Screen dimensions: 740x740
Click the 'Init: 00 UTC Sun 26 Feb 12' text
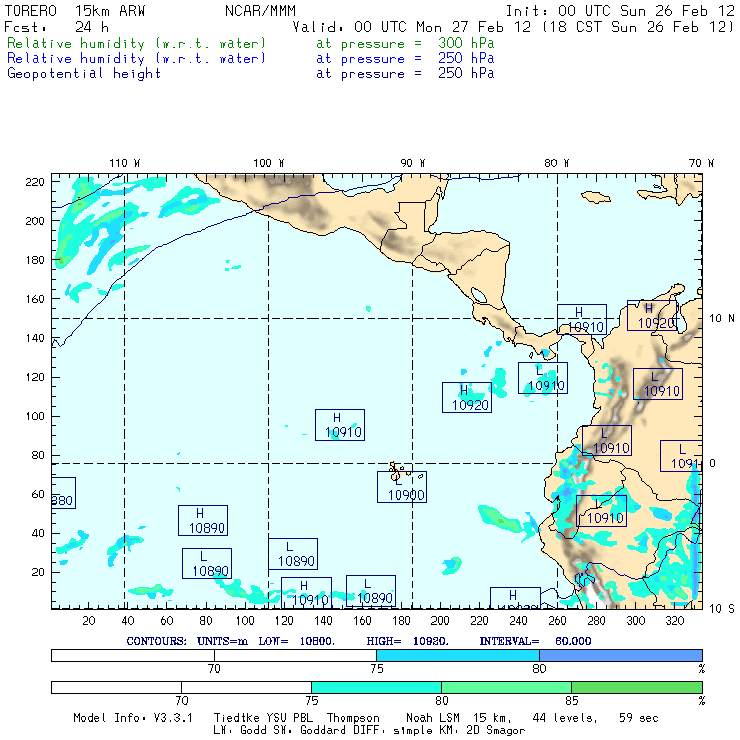coord(620,11)
